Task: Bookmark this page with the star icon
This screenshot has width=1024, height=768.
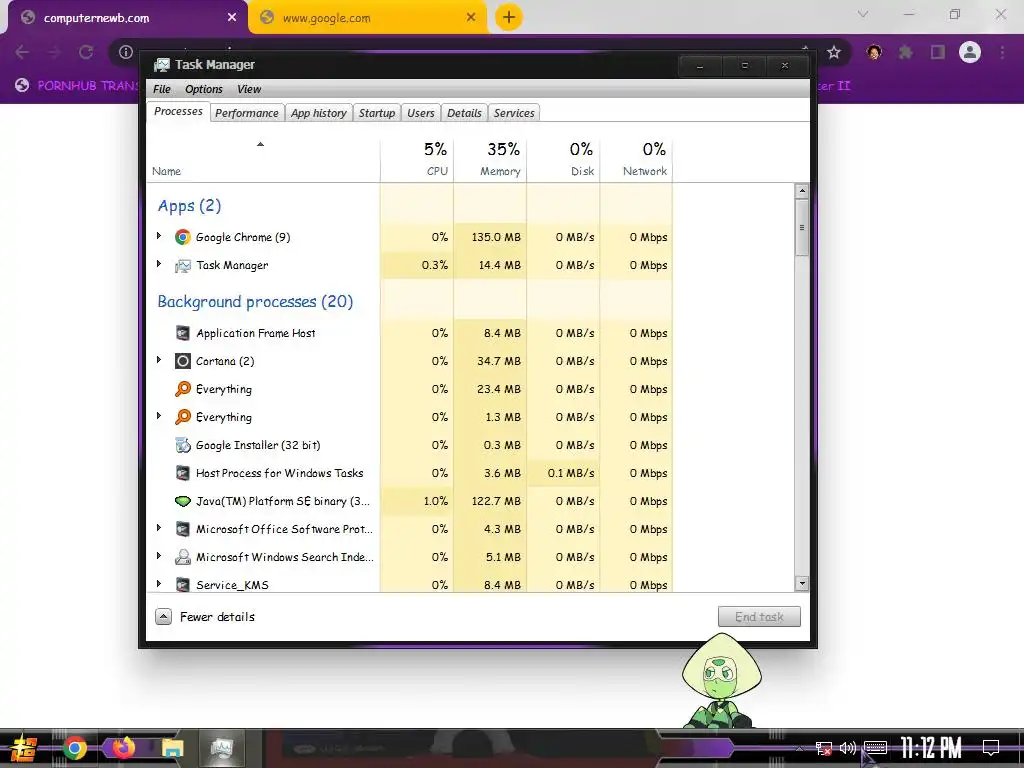Action: 833,52
